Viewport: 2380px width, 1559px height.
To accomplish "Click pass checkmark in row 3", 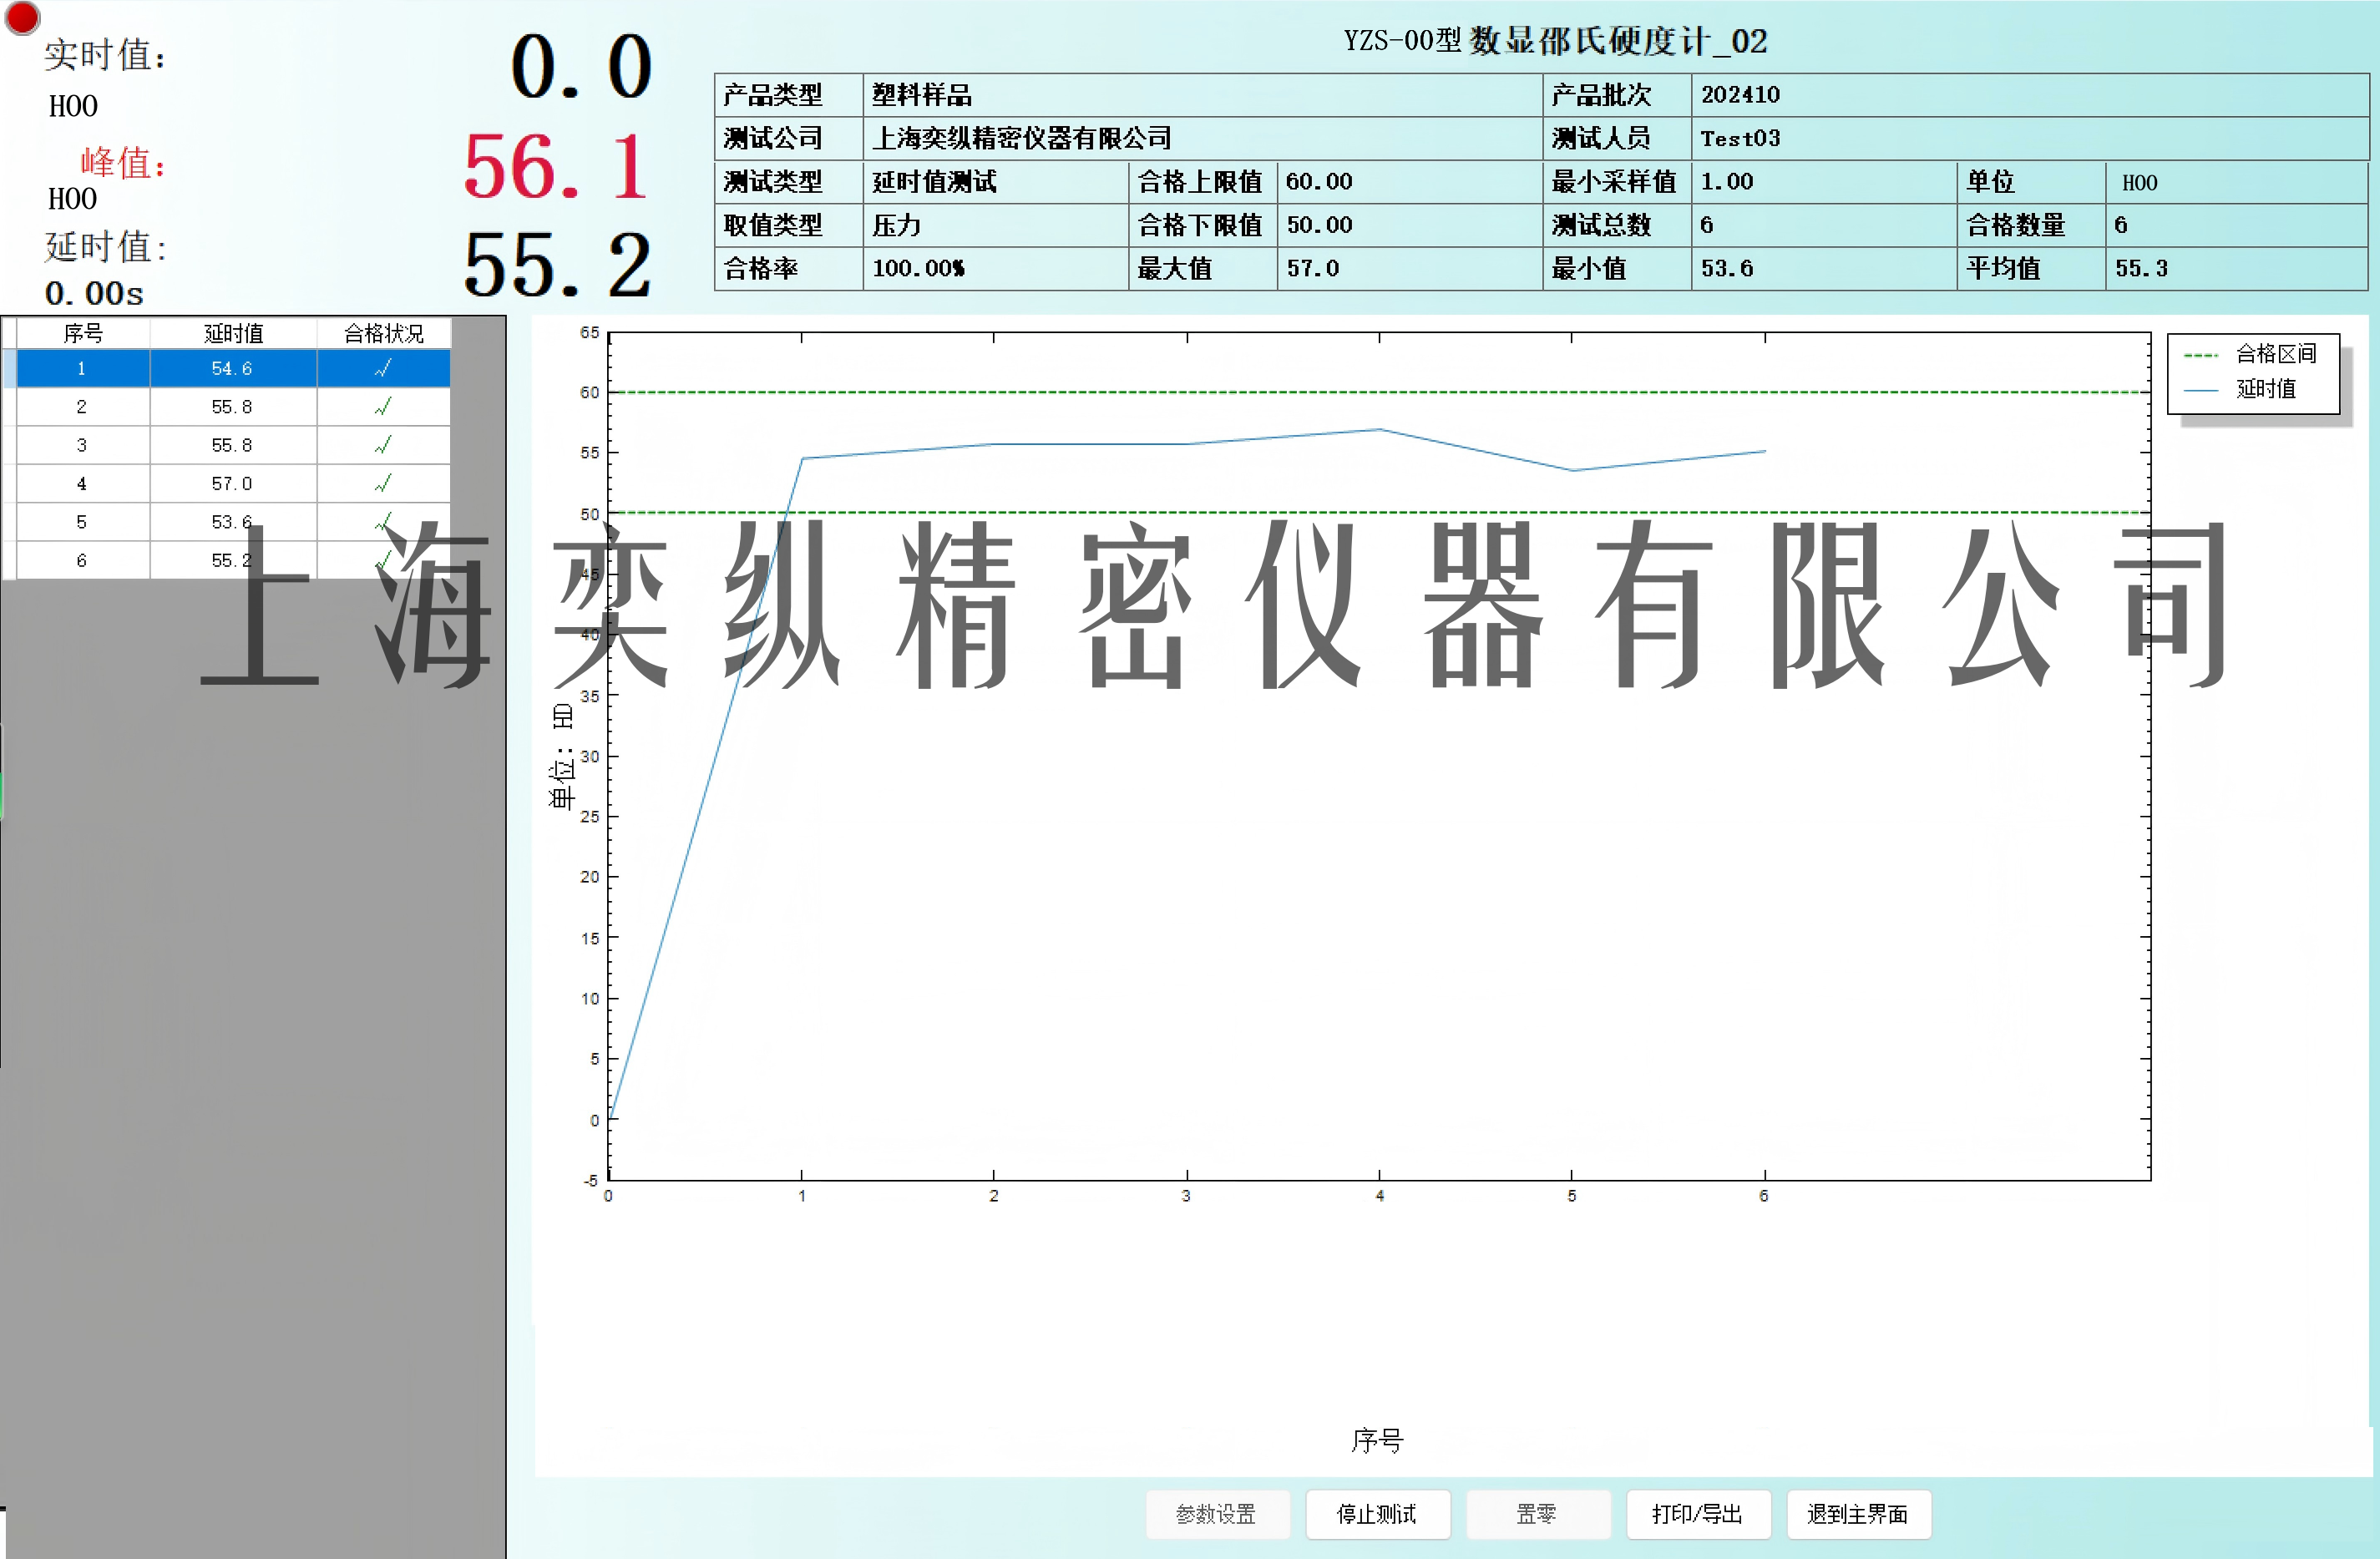I will point(383,445).
